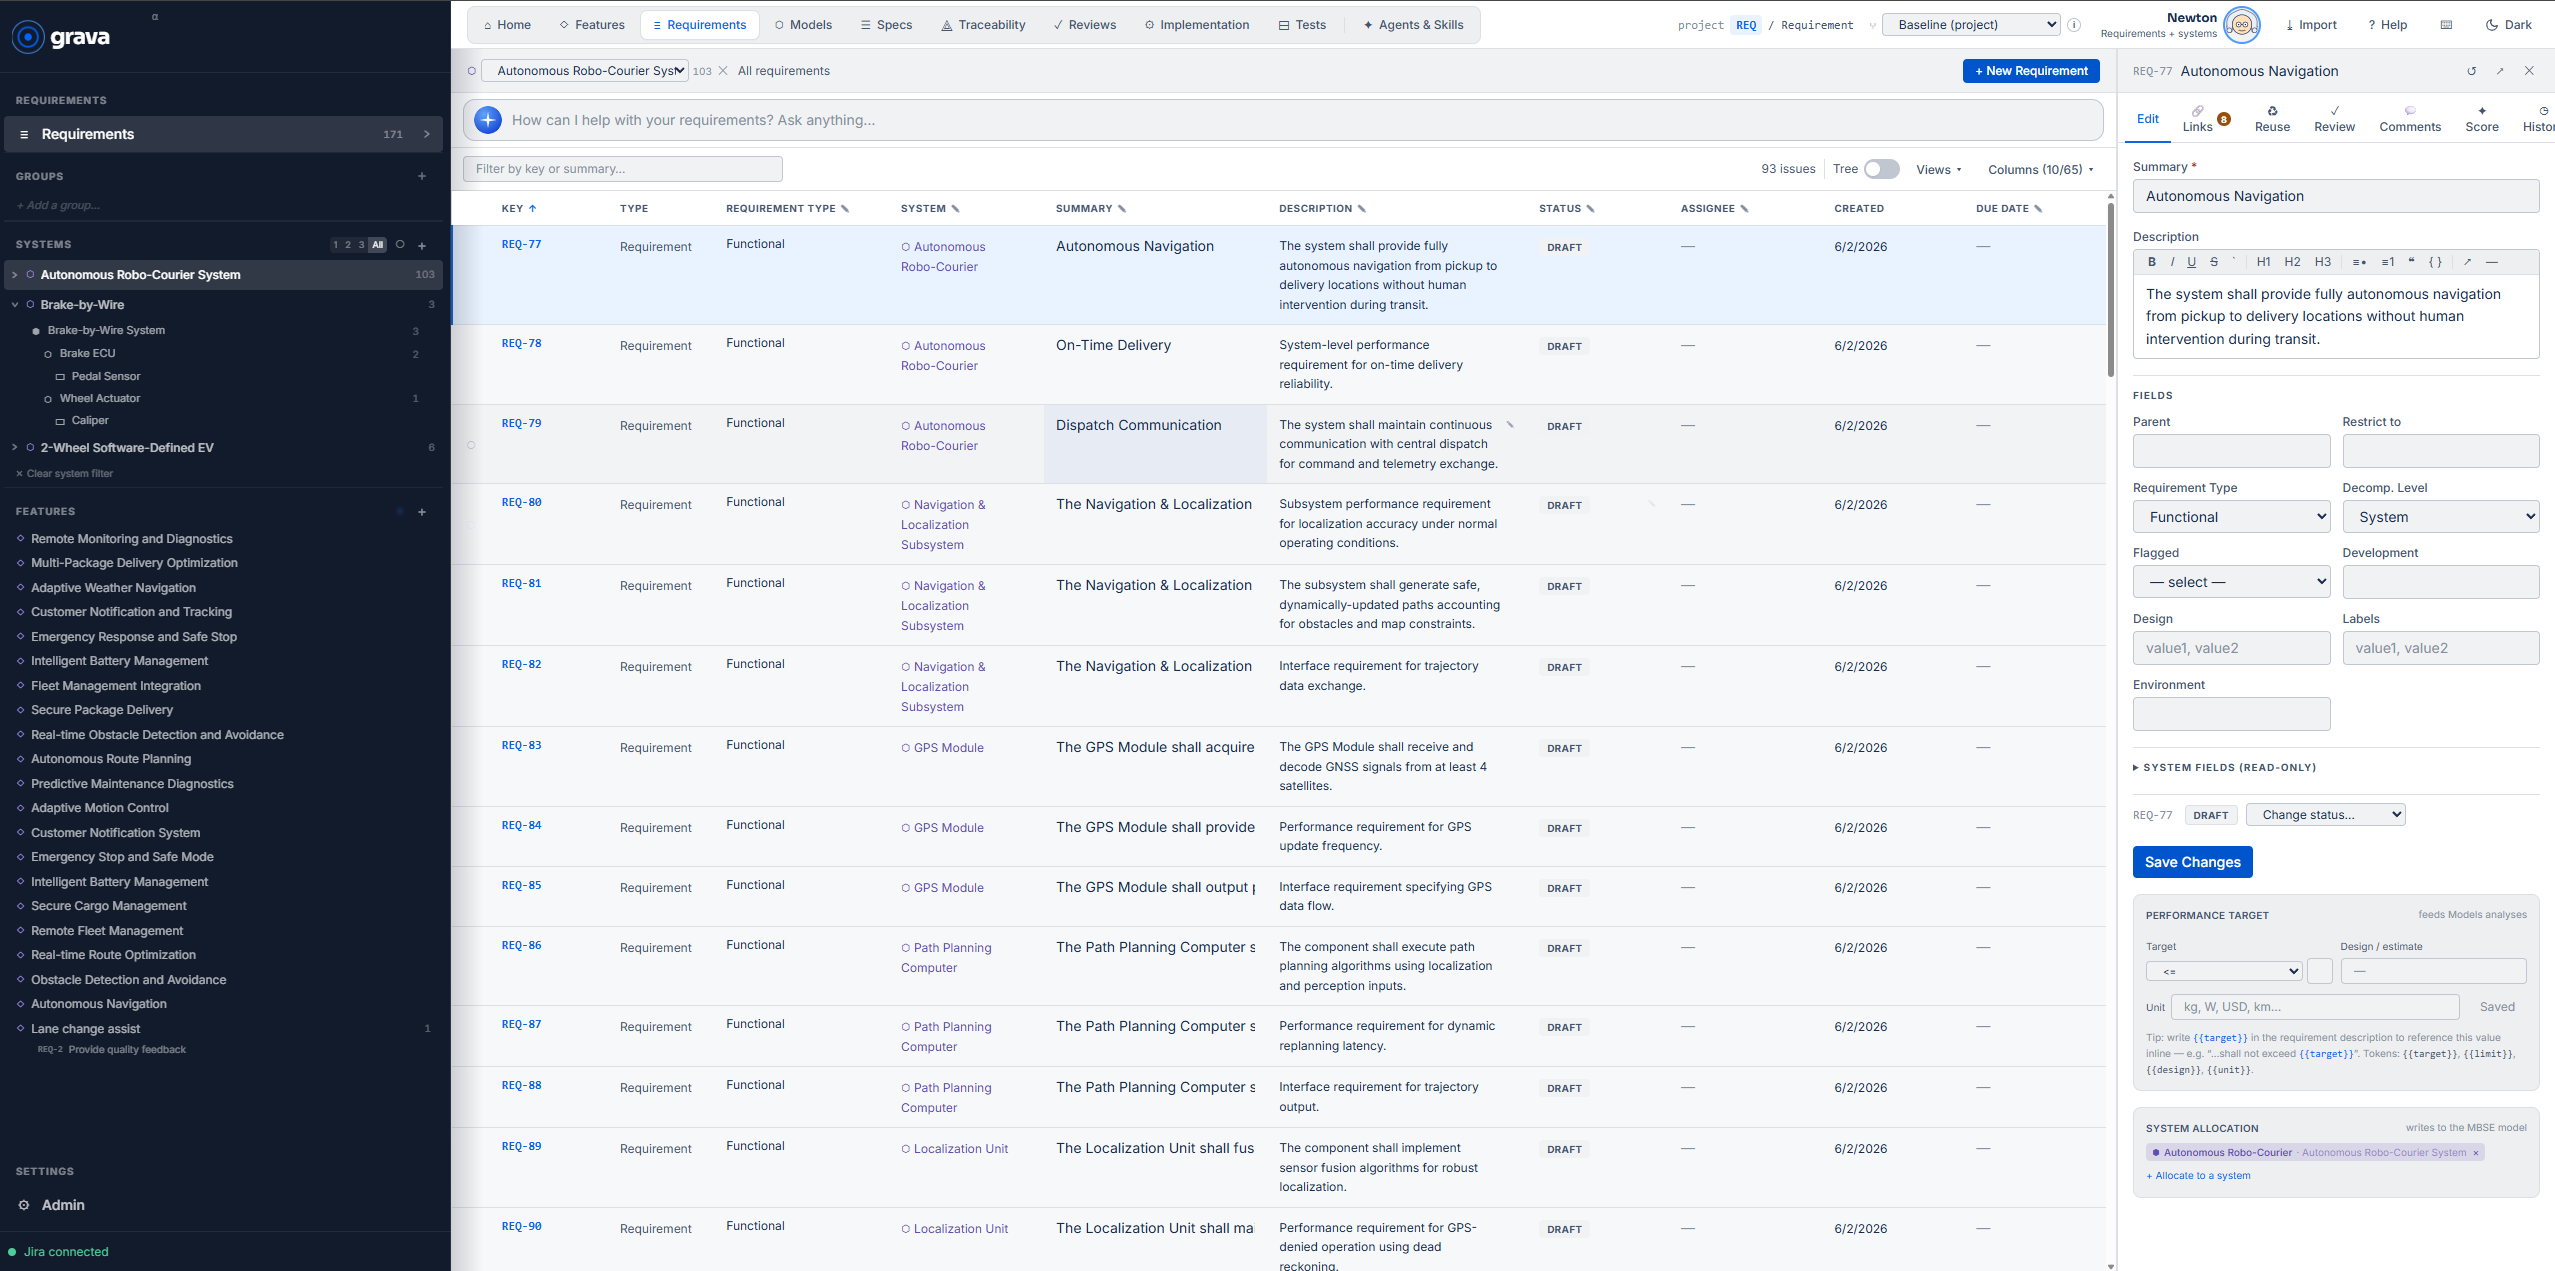
Task: Refresh the REQ-77 detail panel
Action: tap(2471, 71)
